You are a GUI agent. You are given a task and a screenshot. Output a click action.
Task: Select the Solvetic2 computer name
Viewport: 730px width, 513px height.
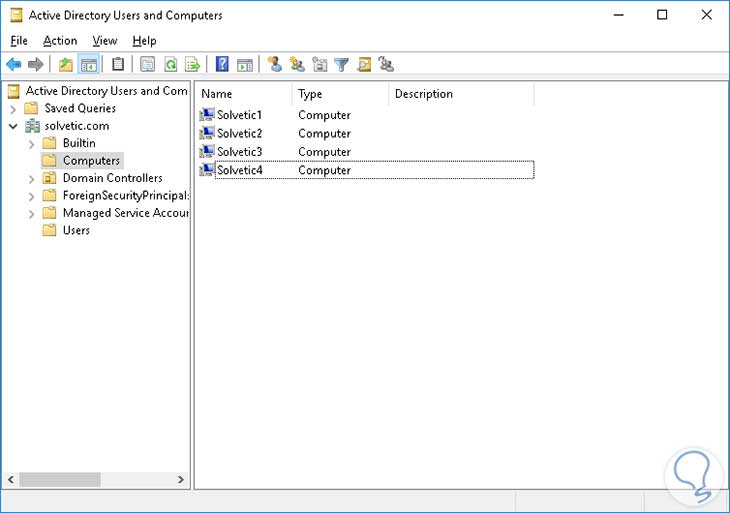click(240, 133)
